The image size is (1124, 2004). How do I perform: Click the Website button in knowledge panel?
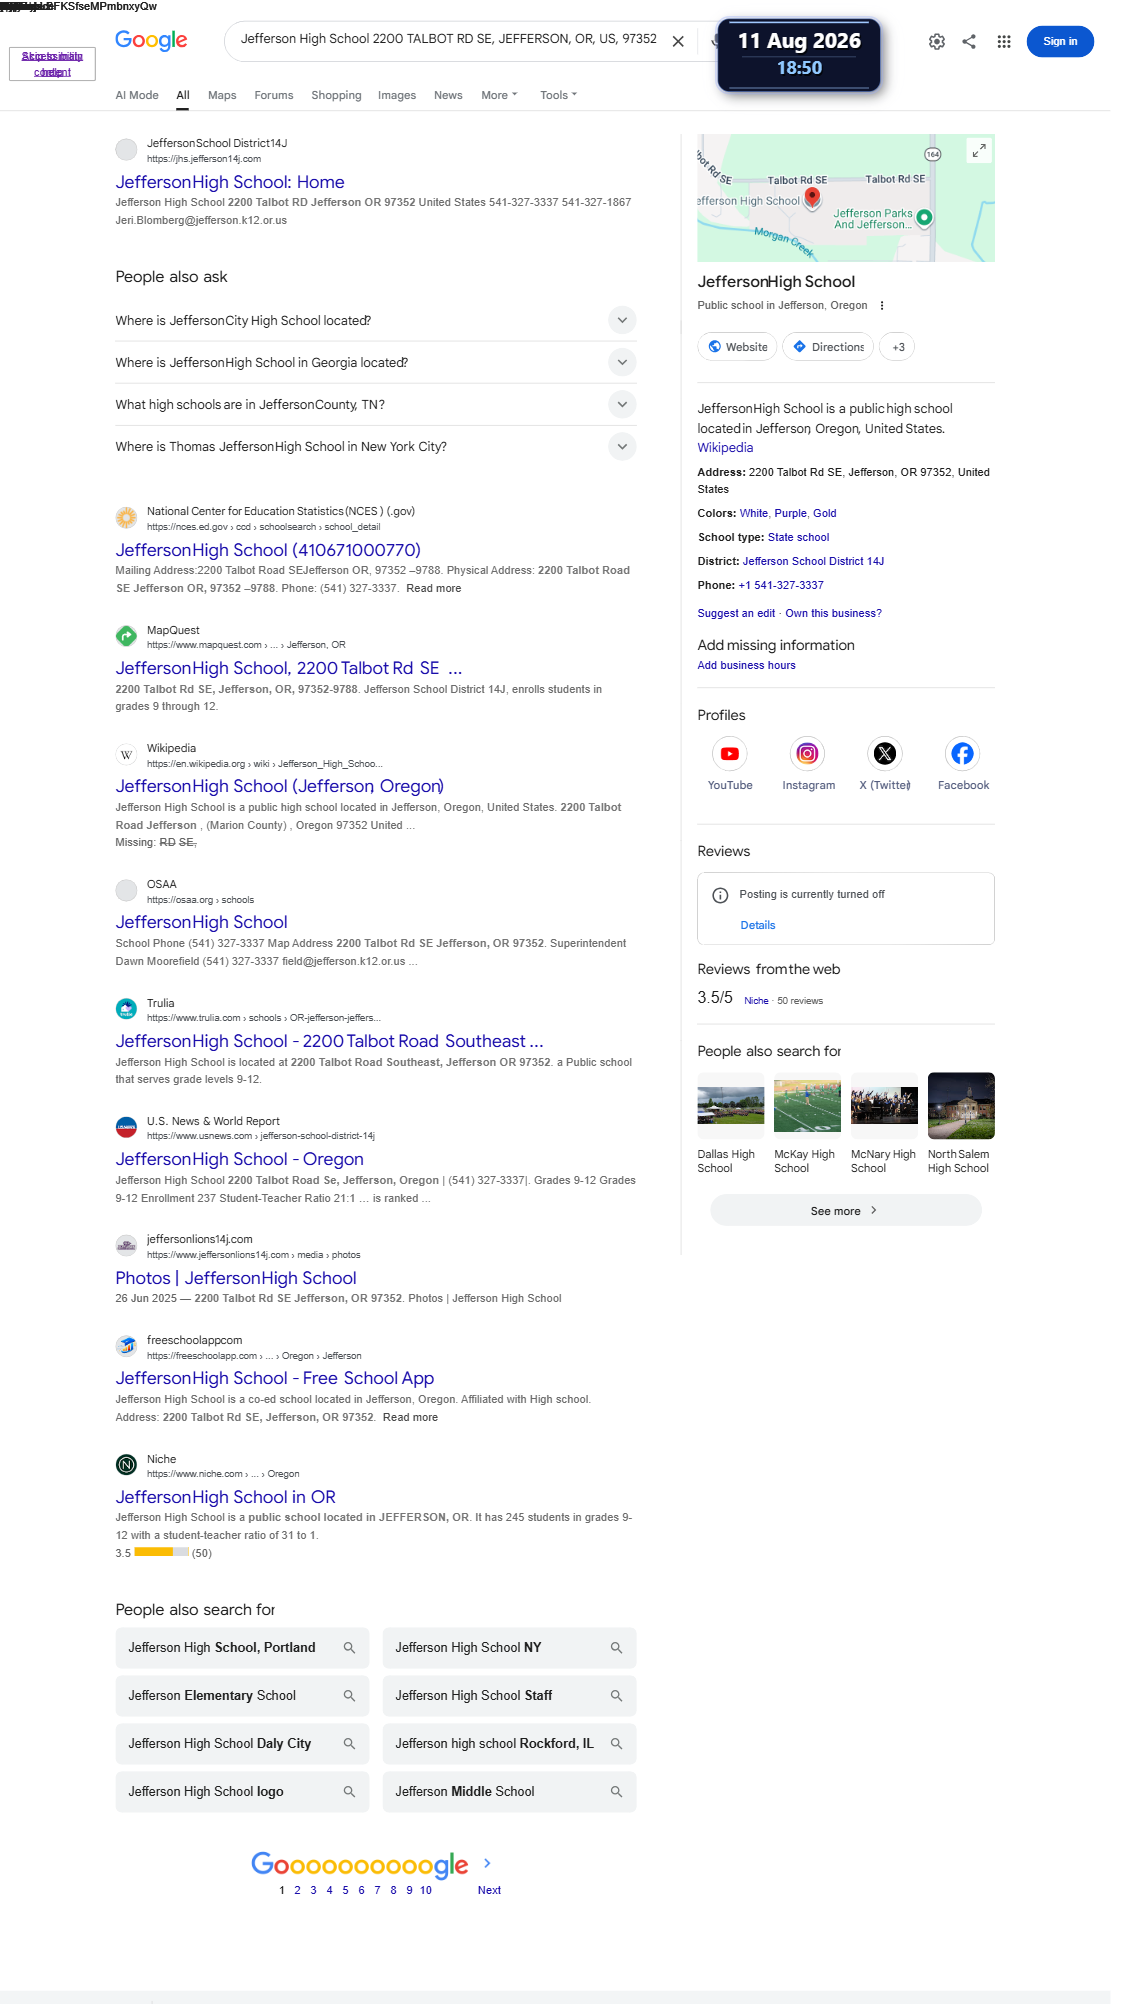[738, 347]
